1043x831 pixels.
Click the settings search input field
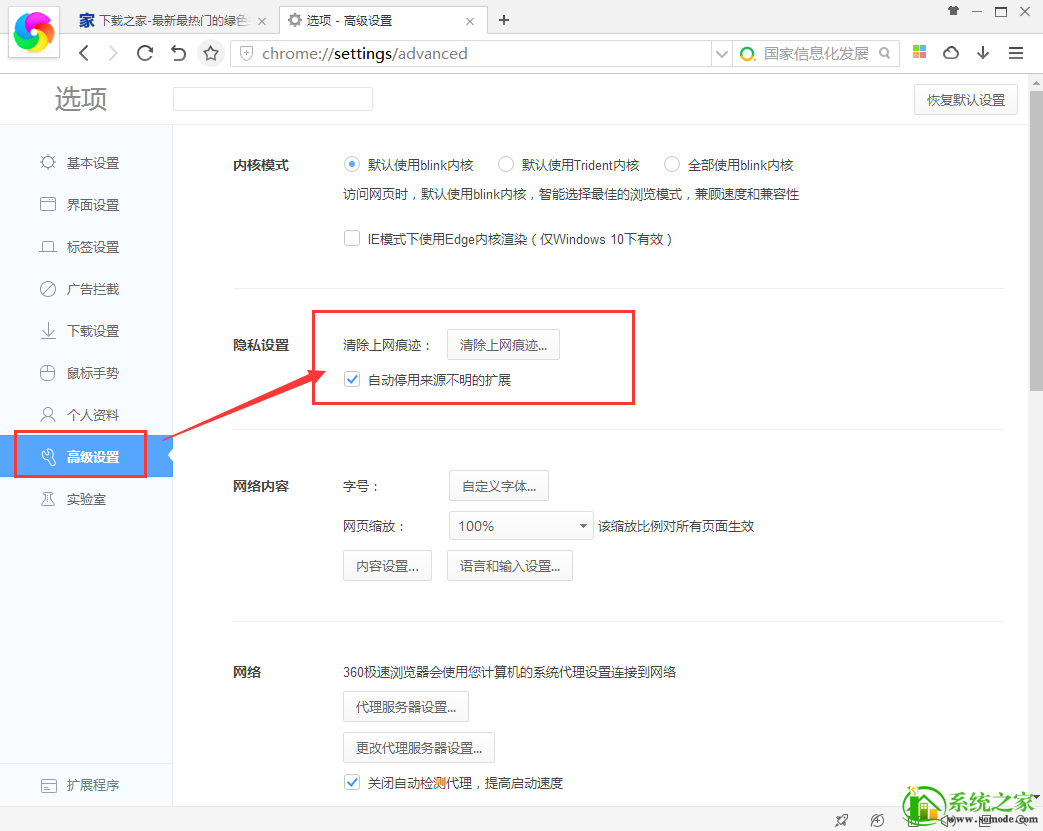[x=272, y=99]
